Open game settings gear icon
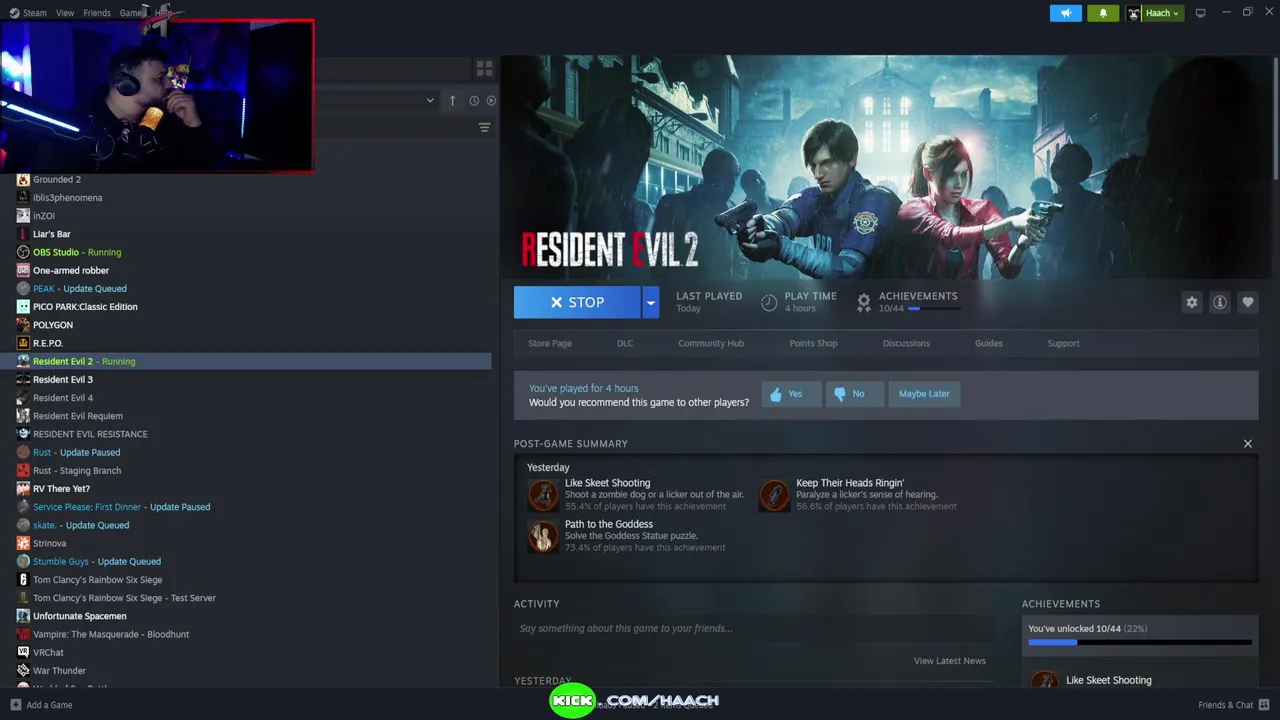The height and width of the screenshot is (720, 1280). tap(1191, 302)
